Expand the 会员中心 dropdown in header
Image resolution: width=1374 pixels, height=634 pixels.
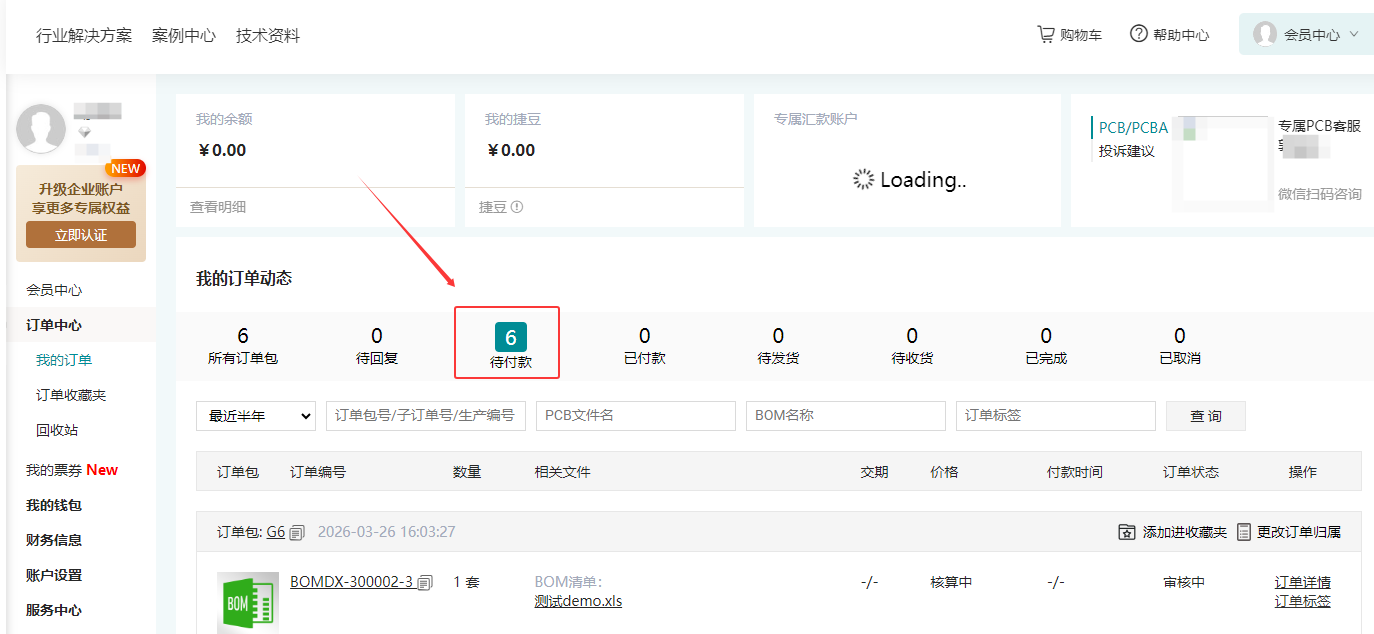[1354, 34]
